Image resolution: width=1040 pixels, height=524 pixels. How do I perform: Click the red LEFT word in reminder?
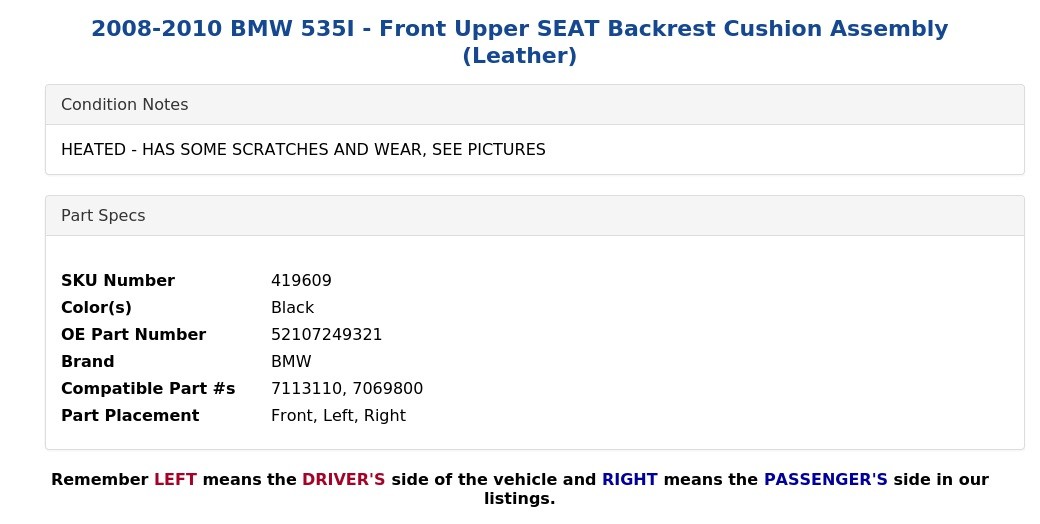[x=175, y=480]
